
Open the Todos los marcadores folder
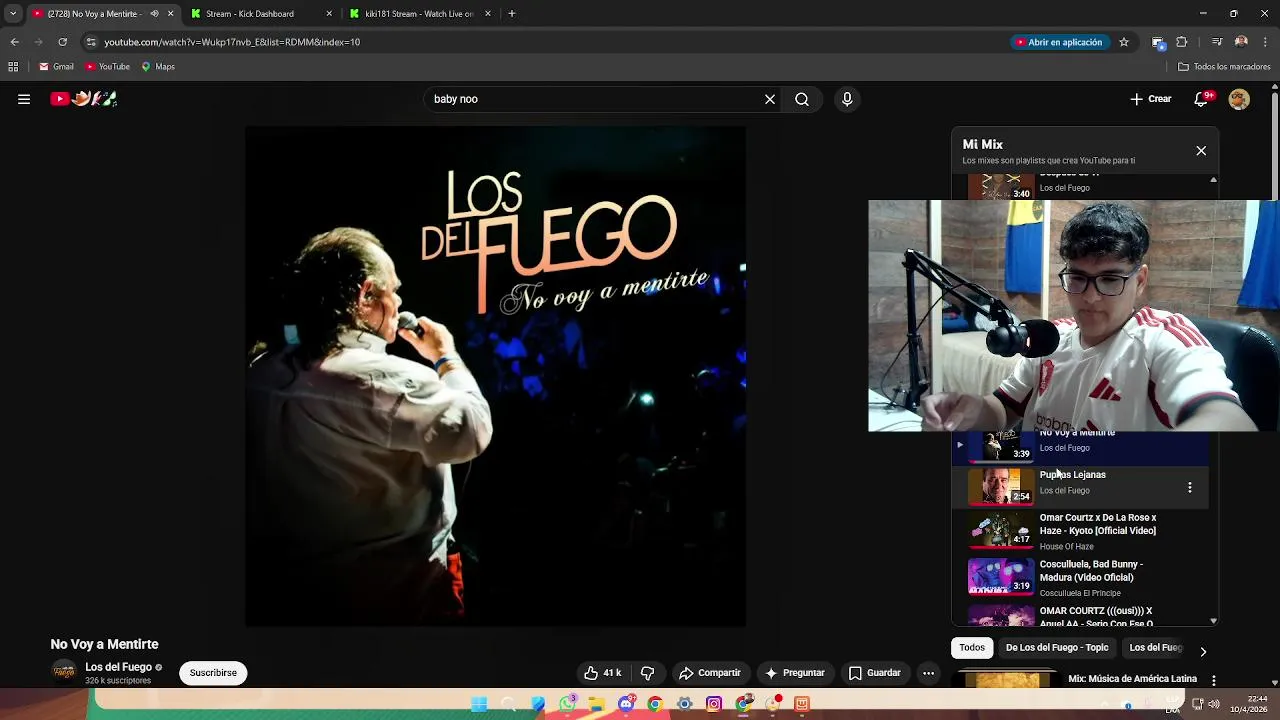click(x=1224, y=67)
